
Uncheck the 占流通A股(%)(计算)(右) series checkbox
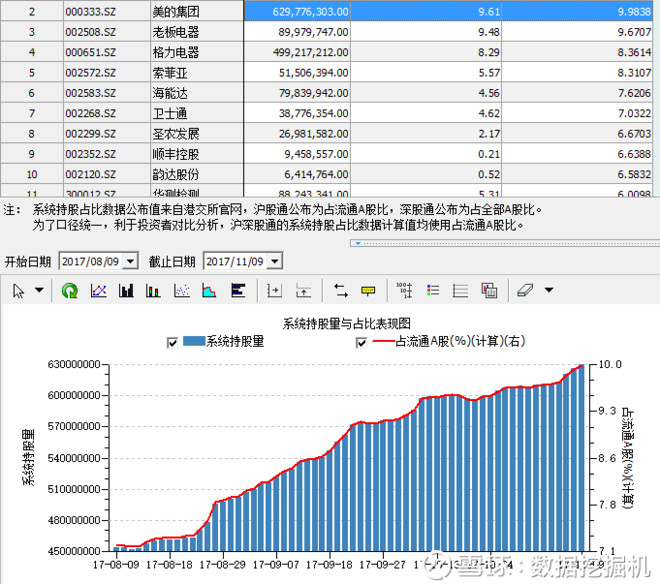click(x=361, y=343)
